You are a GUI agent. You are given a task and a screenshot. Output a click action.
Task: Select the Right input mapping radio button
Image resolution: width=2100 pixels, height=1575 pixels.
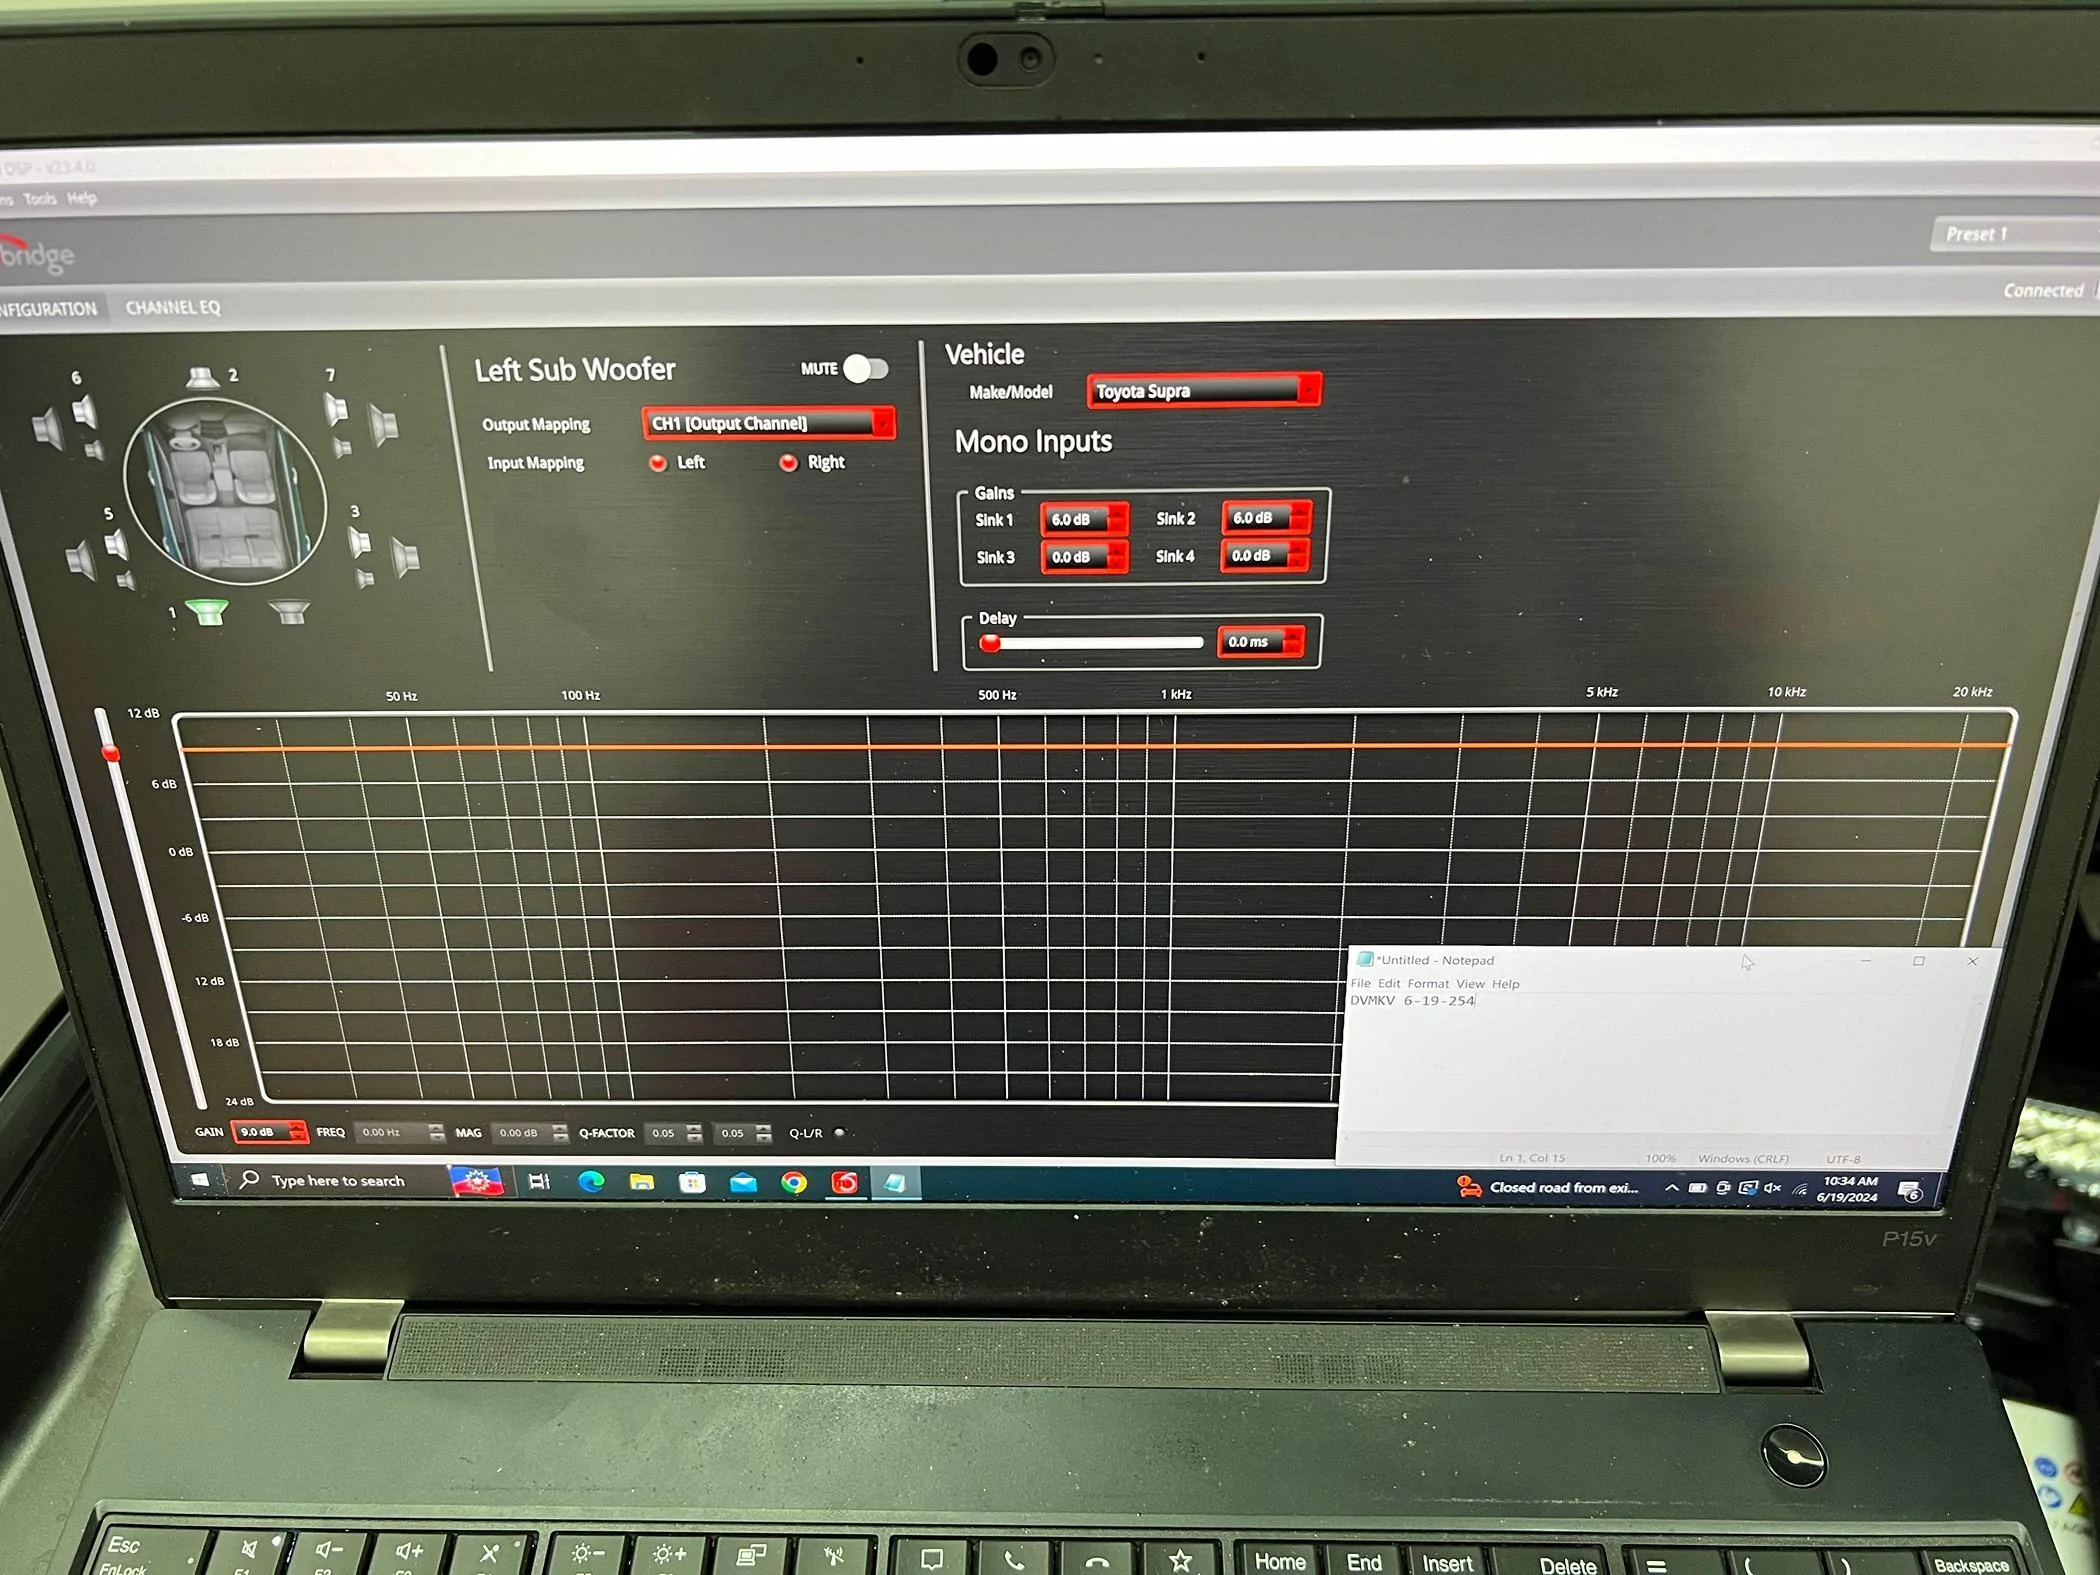click(789, 461)
